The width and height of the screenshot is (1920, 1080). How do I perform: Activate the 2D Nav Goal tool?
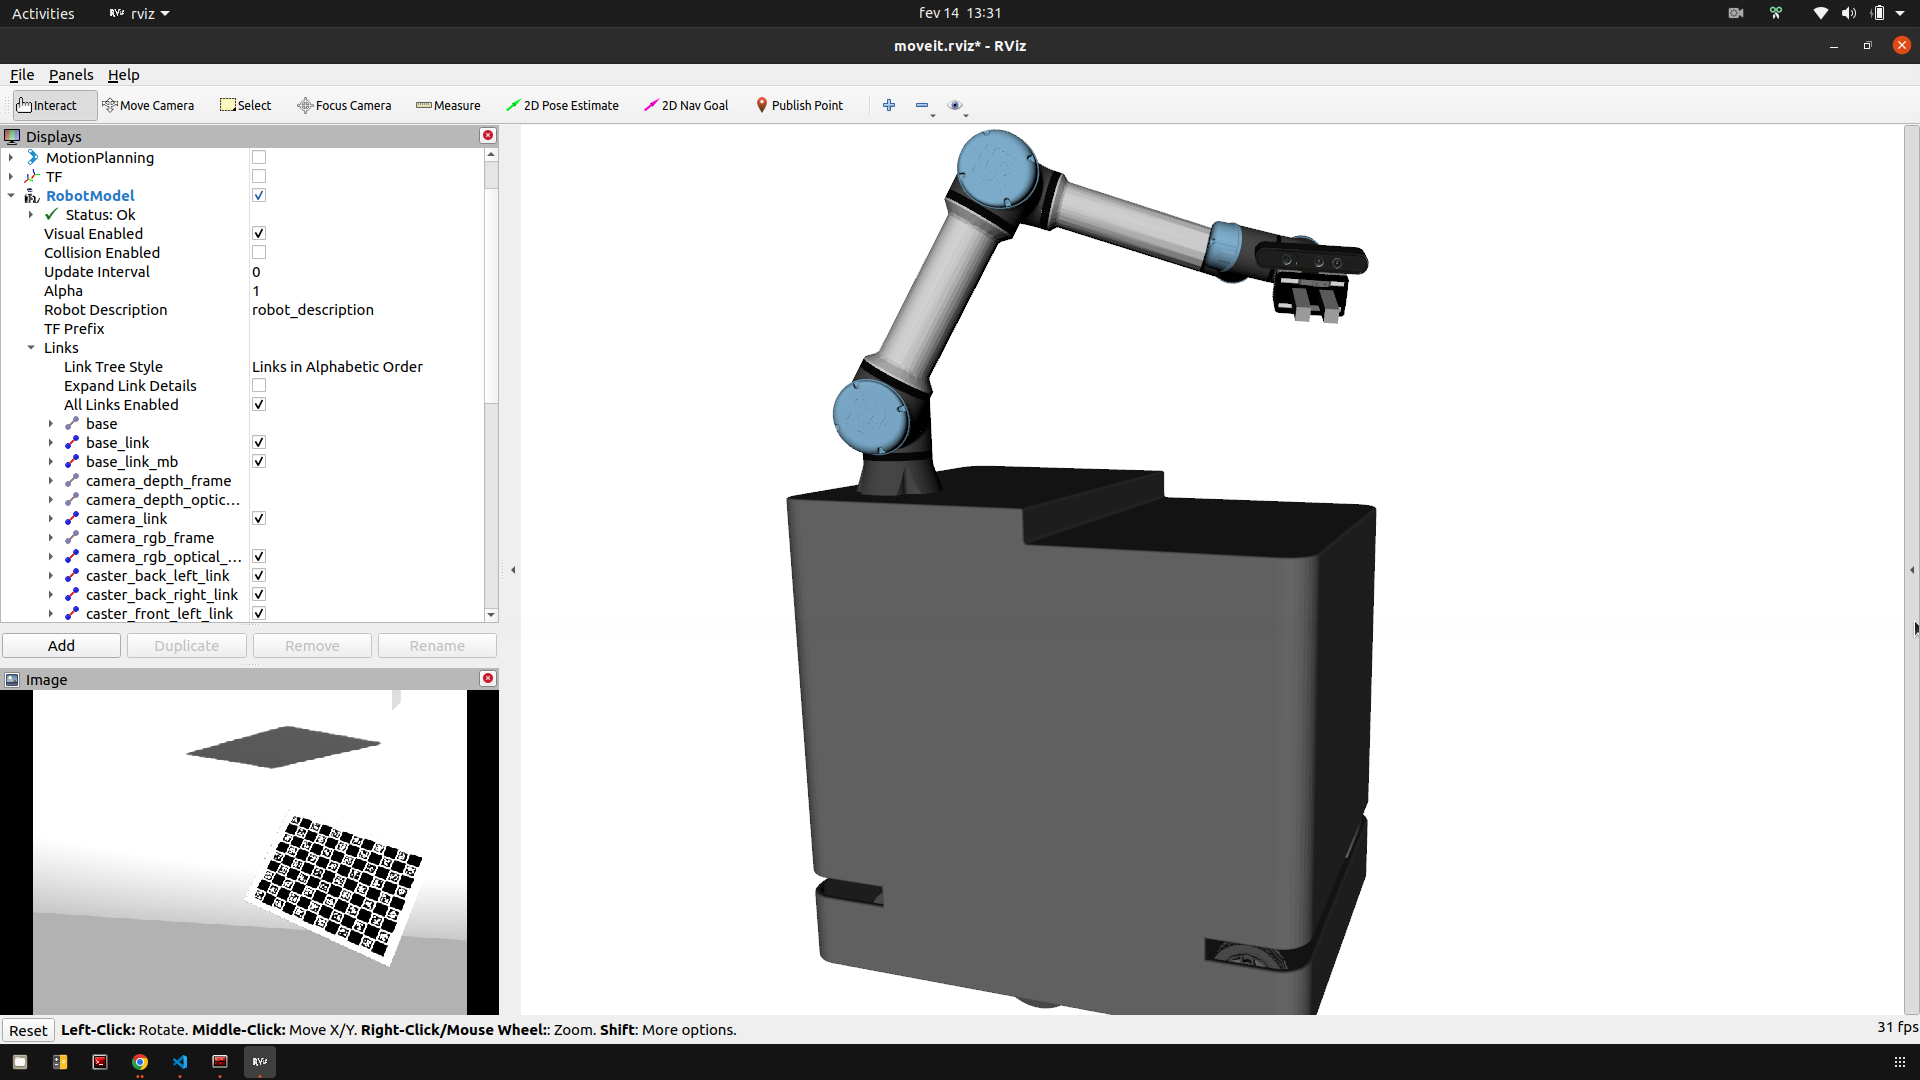686,105
